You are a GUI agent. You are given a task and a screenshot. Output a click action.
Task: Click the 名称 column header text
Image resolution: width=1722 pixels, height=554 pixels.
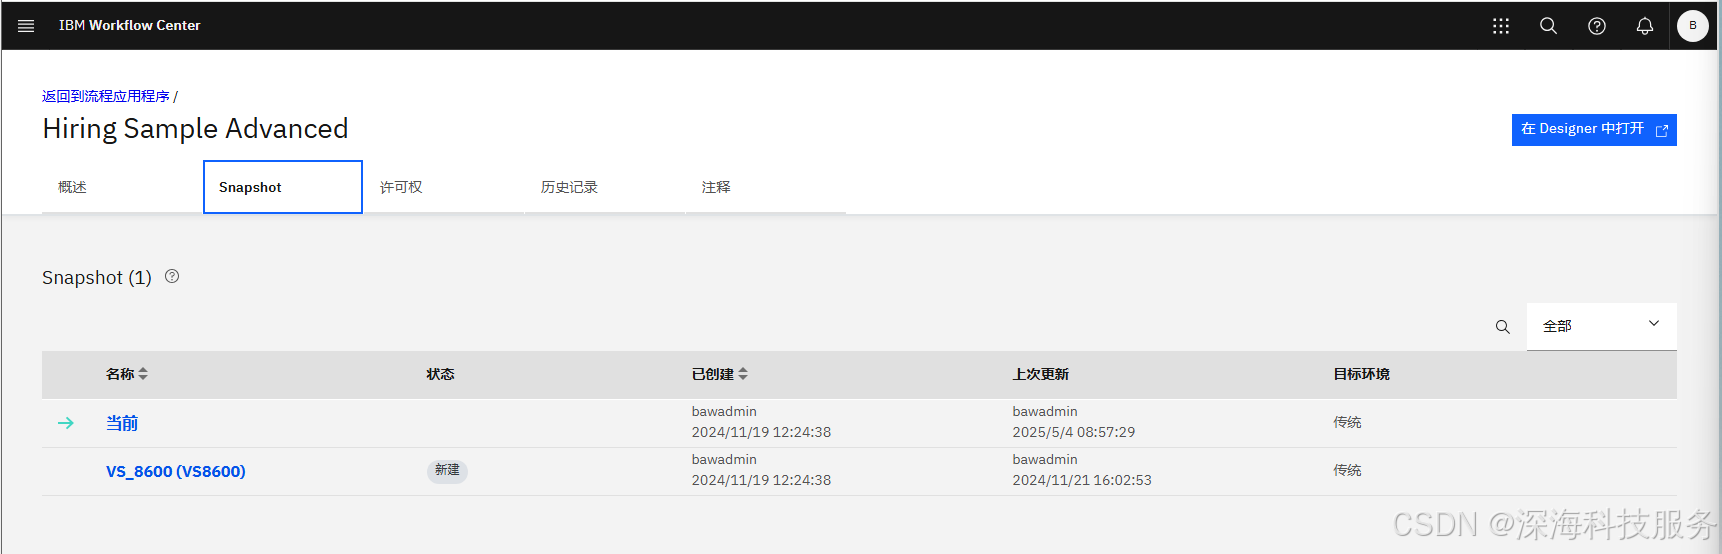(x=120, y=374)
